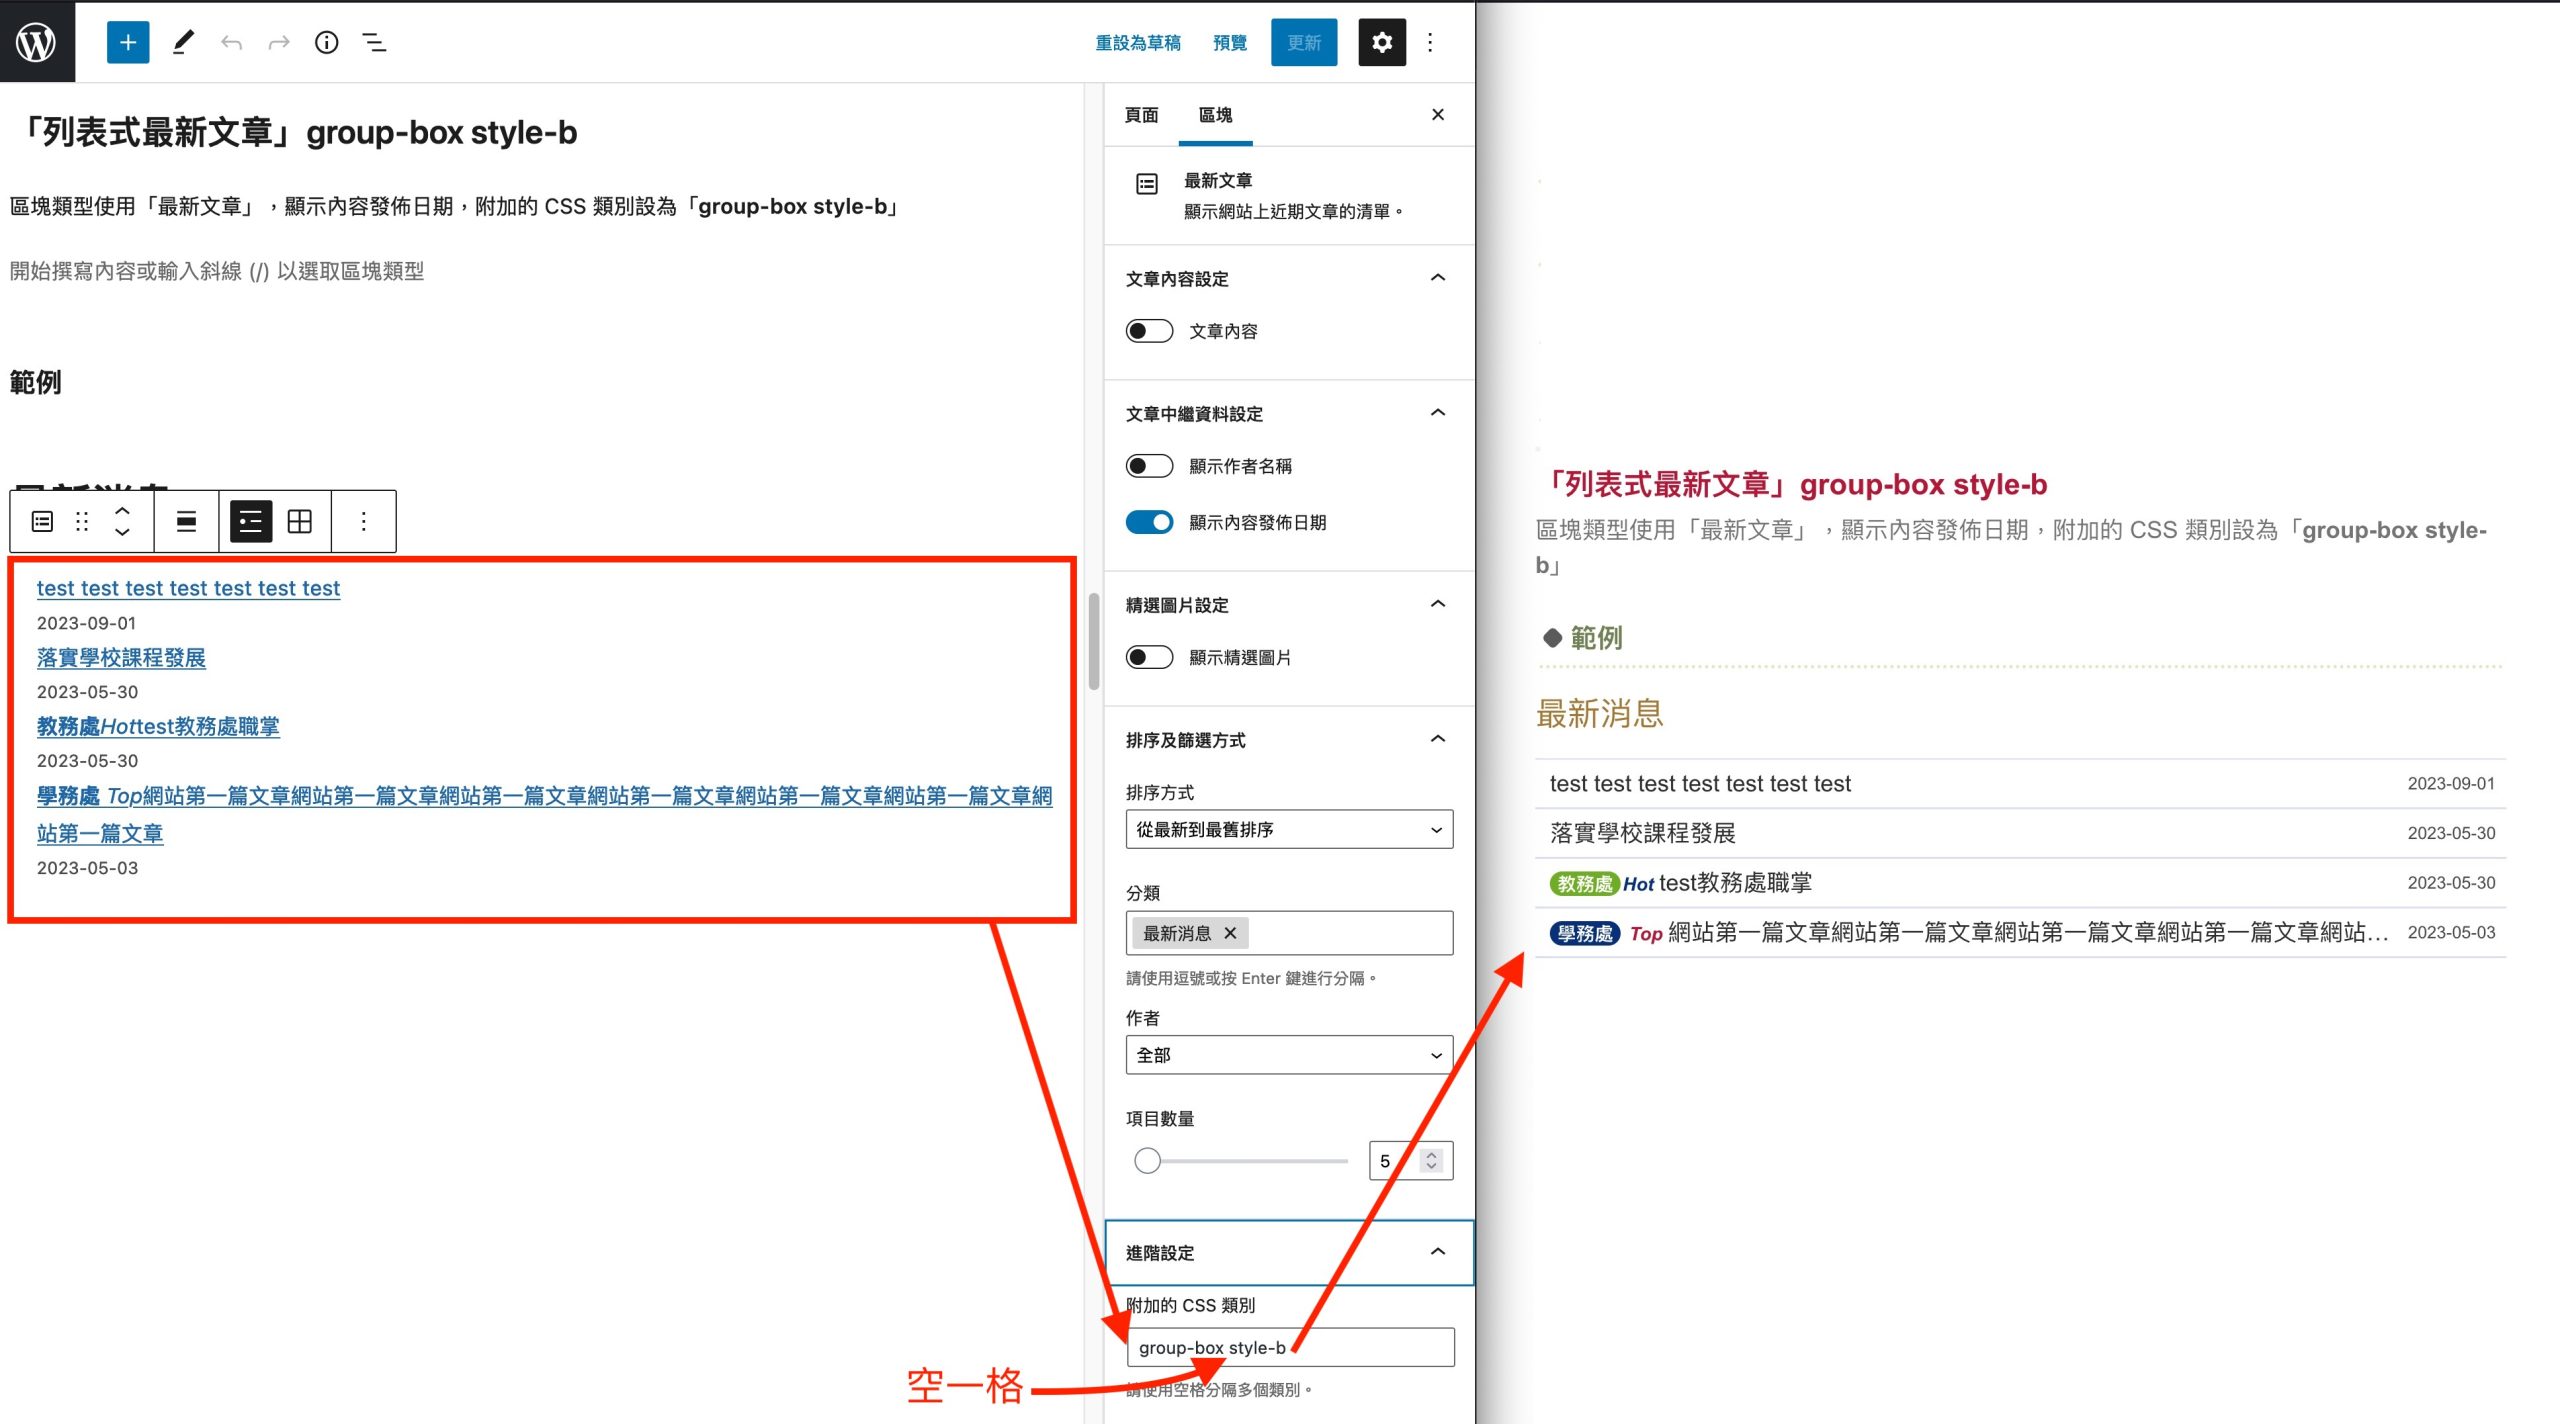
Task: Collapse the 進階設定 section
Action: (1290, 1252)
